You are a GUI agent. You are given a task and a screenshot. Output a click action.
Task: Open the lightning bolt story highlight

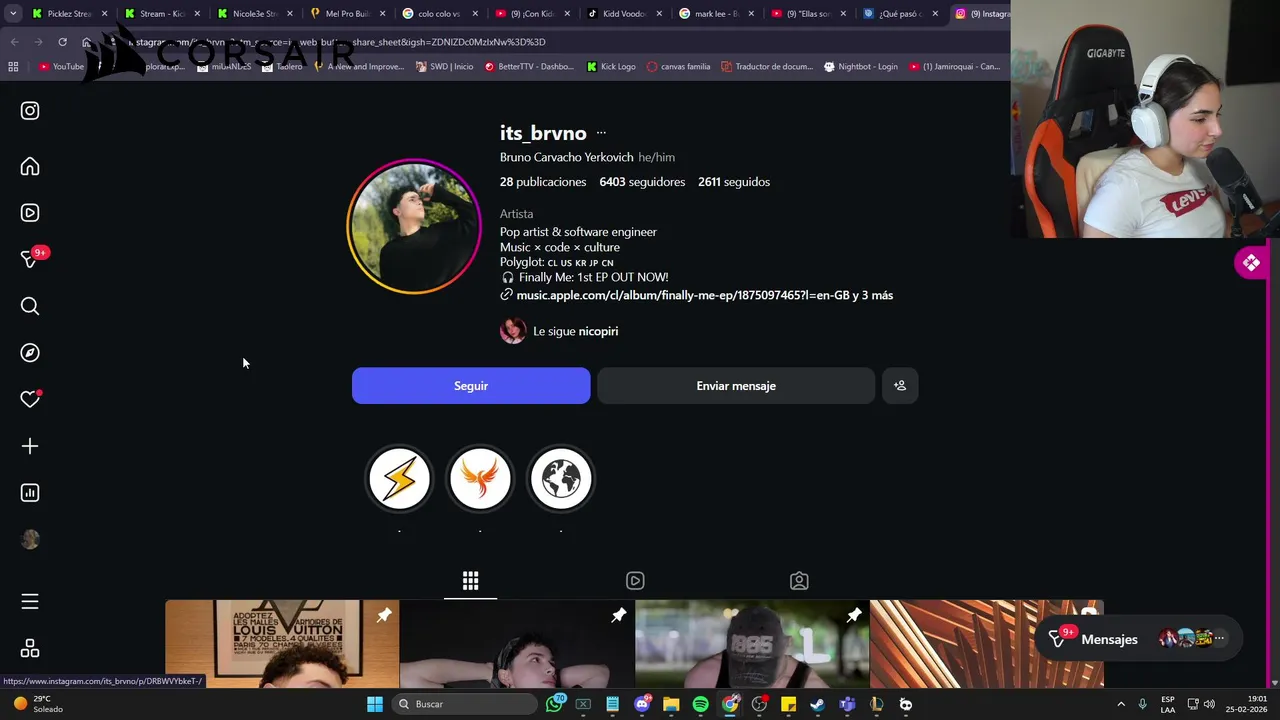[x=399, y=479]
